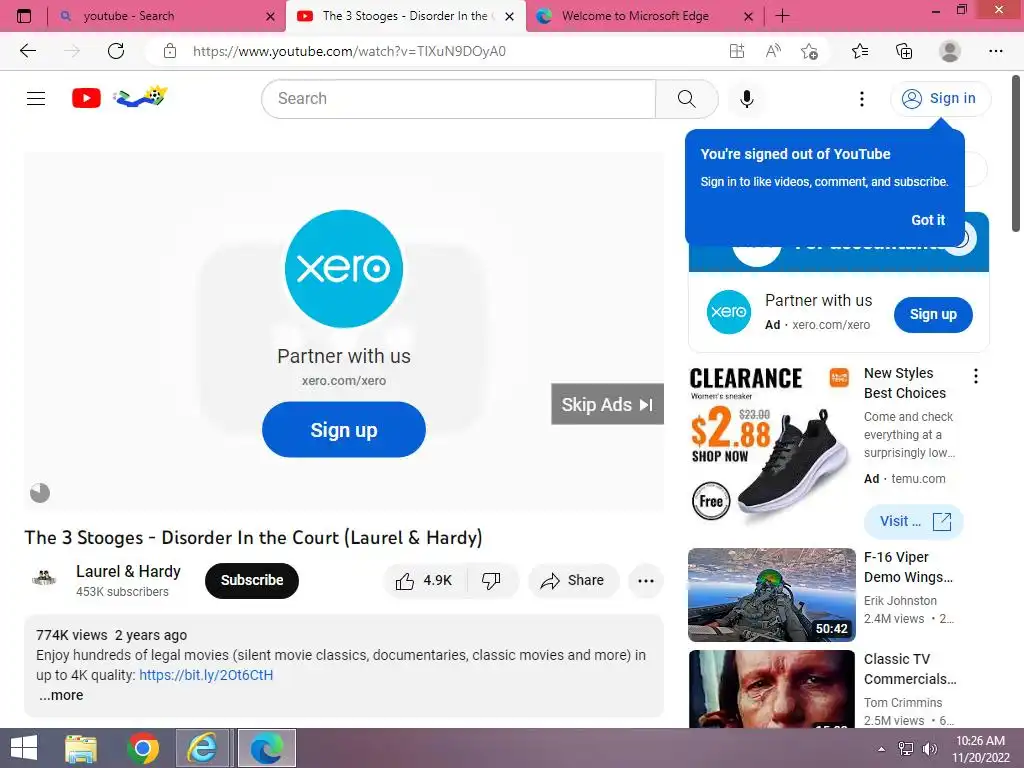
Task: Click the YouTube logo home icon
Action: click(86, 99)
